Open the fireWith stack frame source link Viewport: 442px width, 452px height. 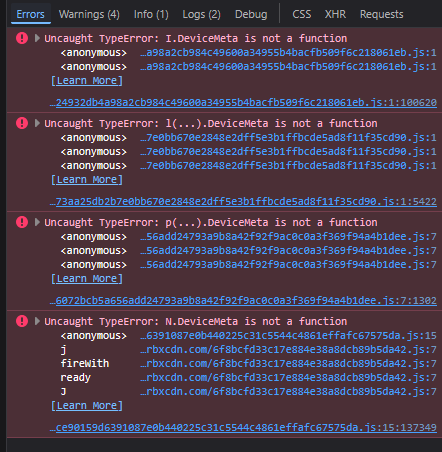[288, 363]
